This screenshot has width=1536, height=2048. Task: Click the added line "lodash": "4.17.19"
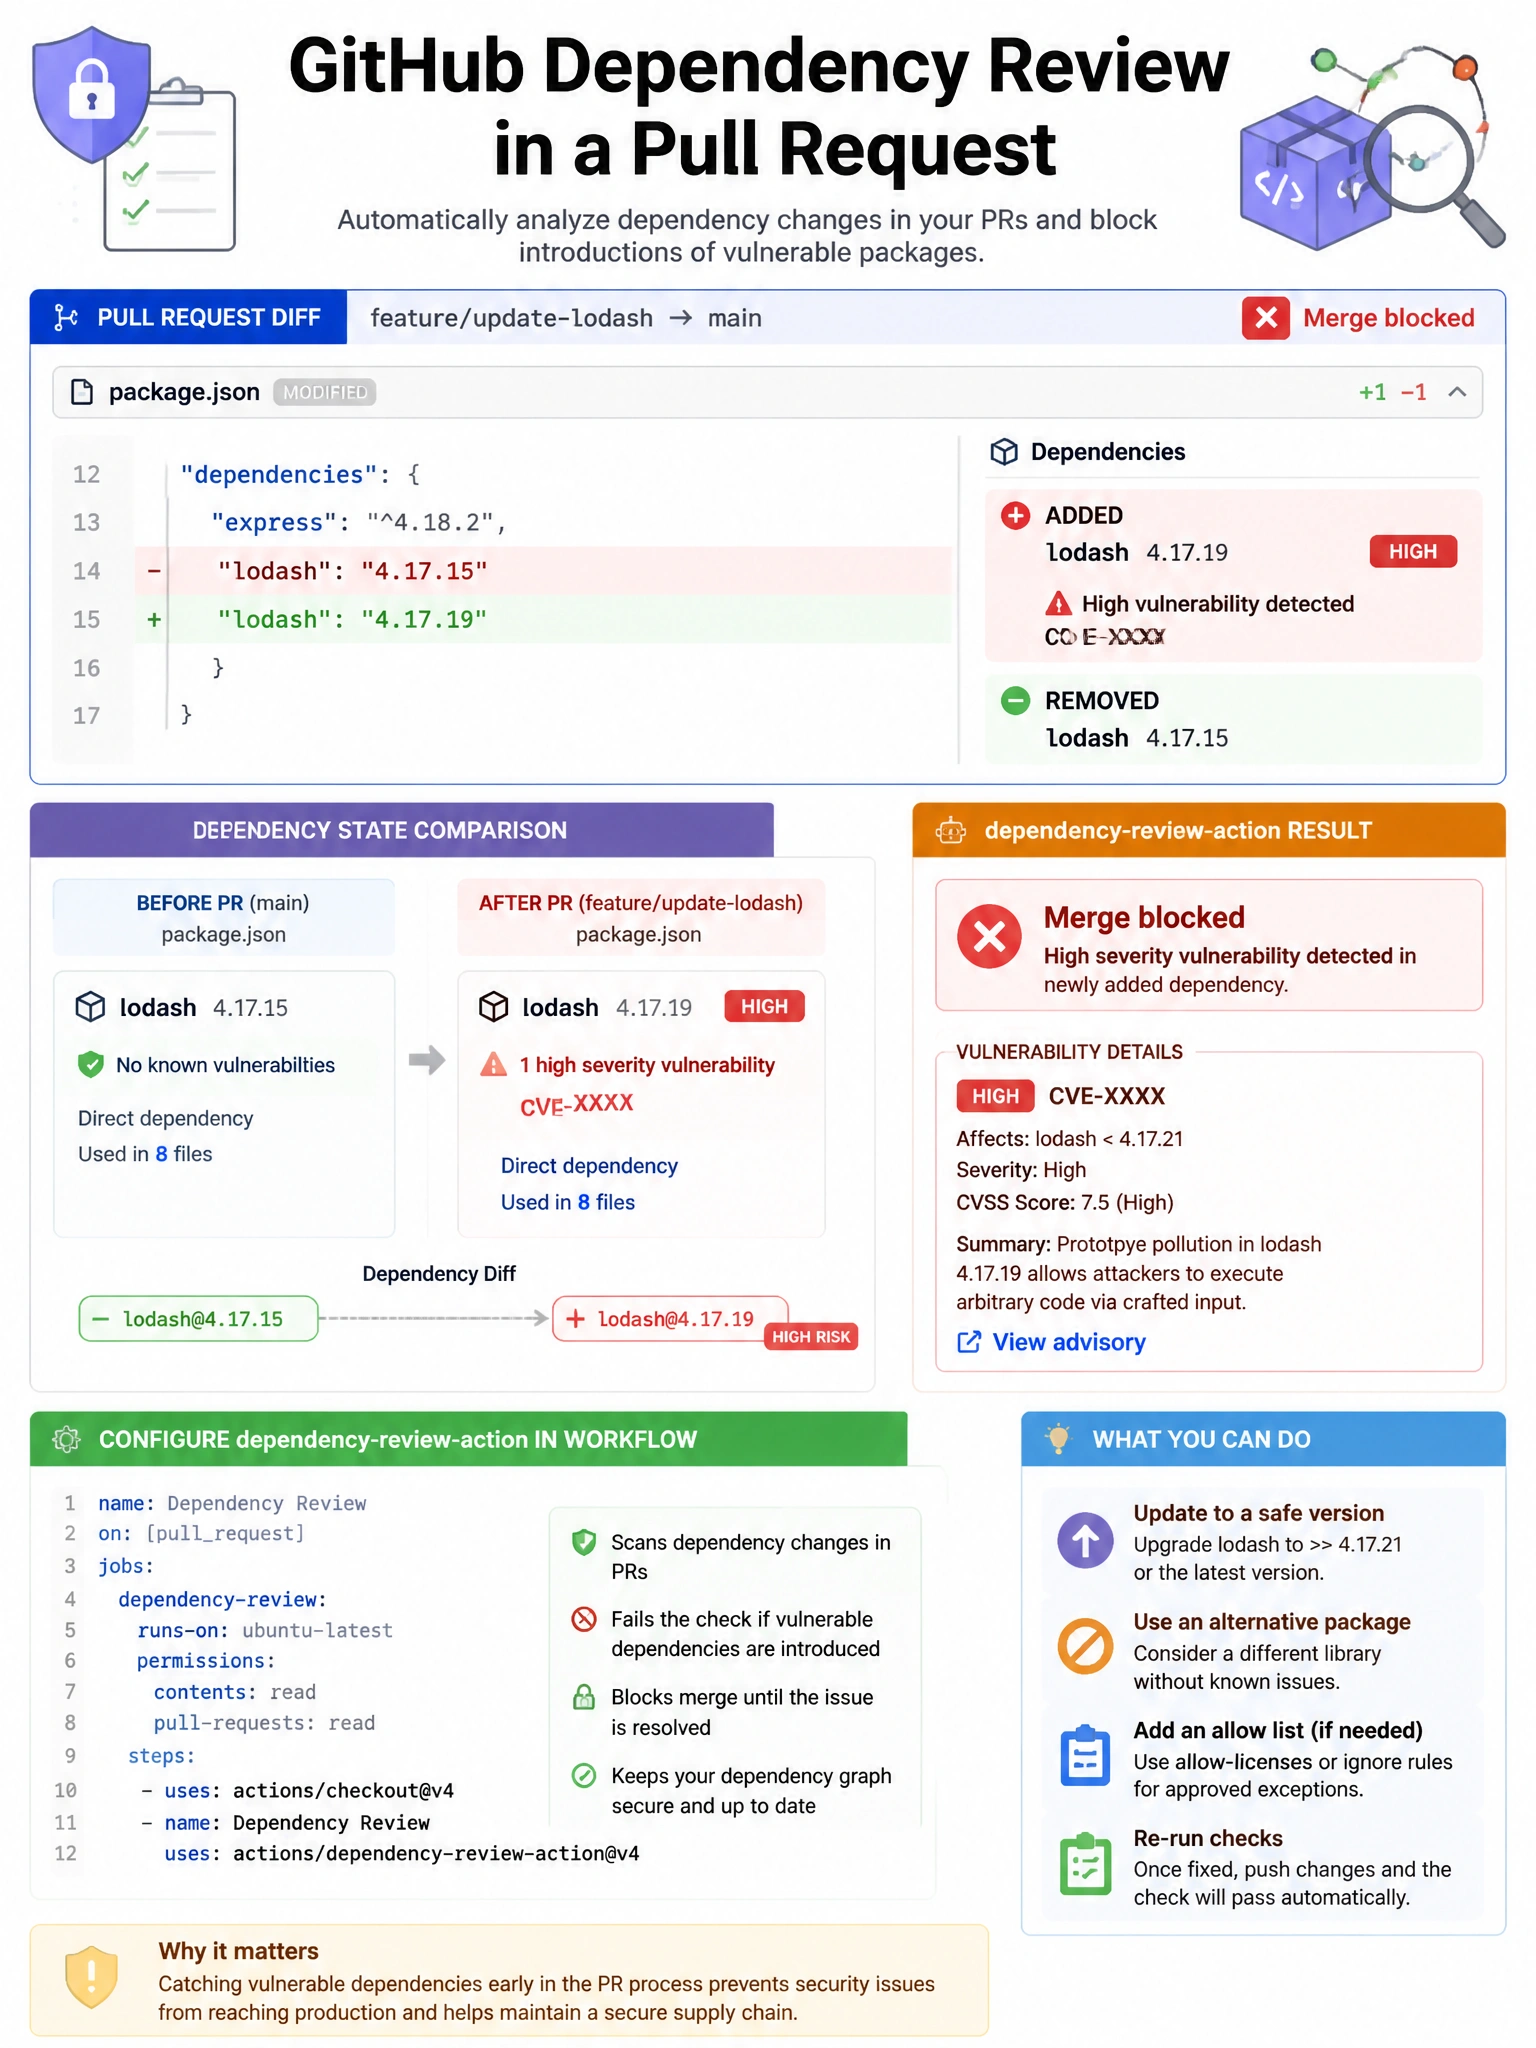(x=543, y=620)
